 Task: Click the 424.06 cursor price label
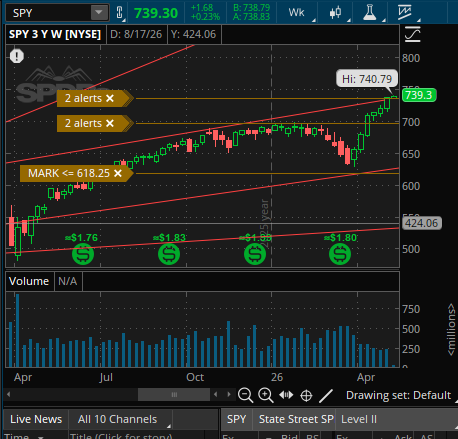tap(422, 223)
